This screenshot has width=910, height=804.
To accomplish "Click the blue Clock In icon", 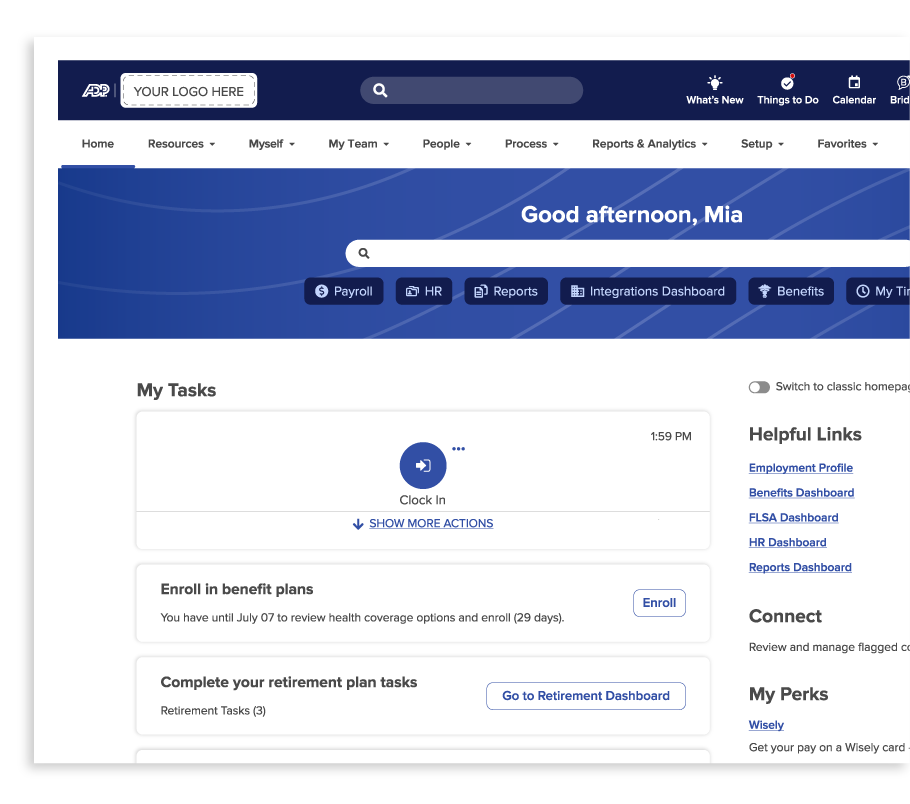I will [x=423, y=465].
